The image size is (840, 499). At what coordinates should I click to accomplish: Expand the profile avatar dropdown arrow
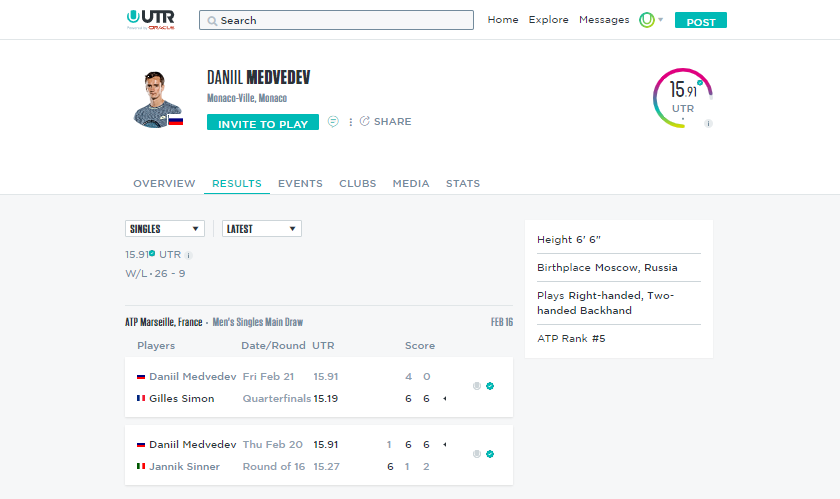pos(661,20)
